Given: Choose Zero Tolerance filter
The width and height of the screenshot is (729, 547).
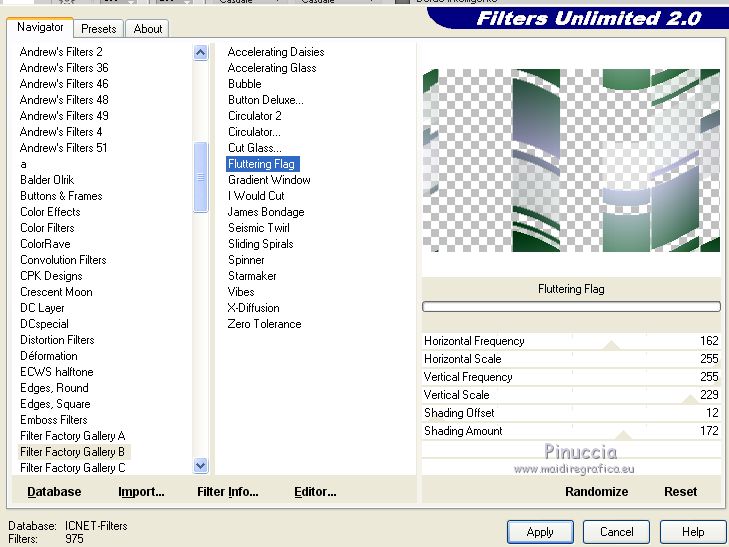Looking at the screenshot, I should 264,324.
